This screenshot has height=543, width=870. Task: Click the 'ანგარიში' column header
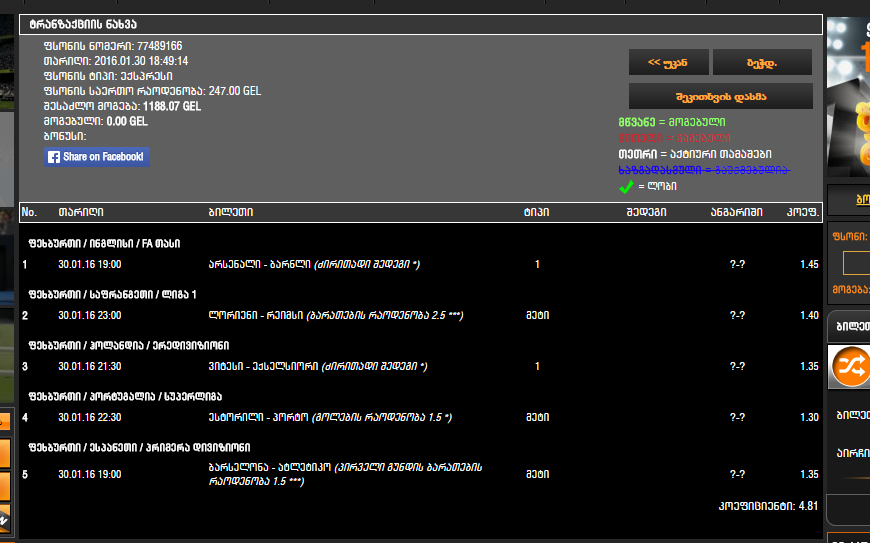point(737,212)
